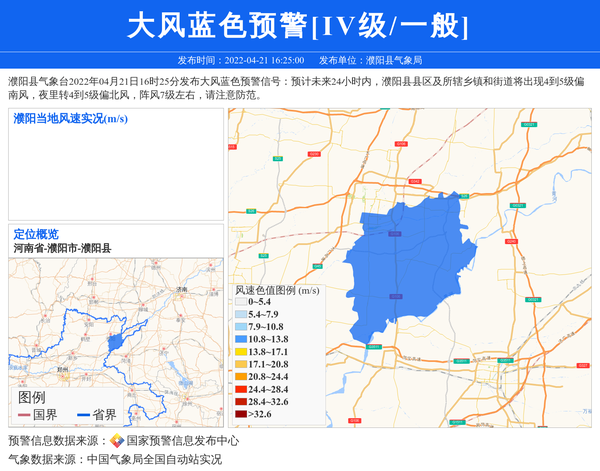Viewport: 600px width, 471px height.
Task: Click the National Warning Center logo icon
Action: pos(117,441)
